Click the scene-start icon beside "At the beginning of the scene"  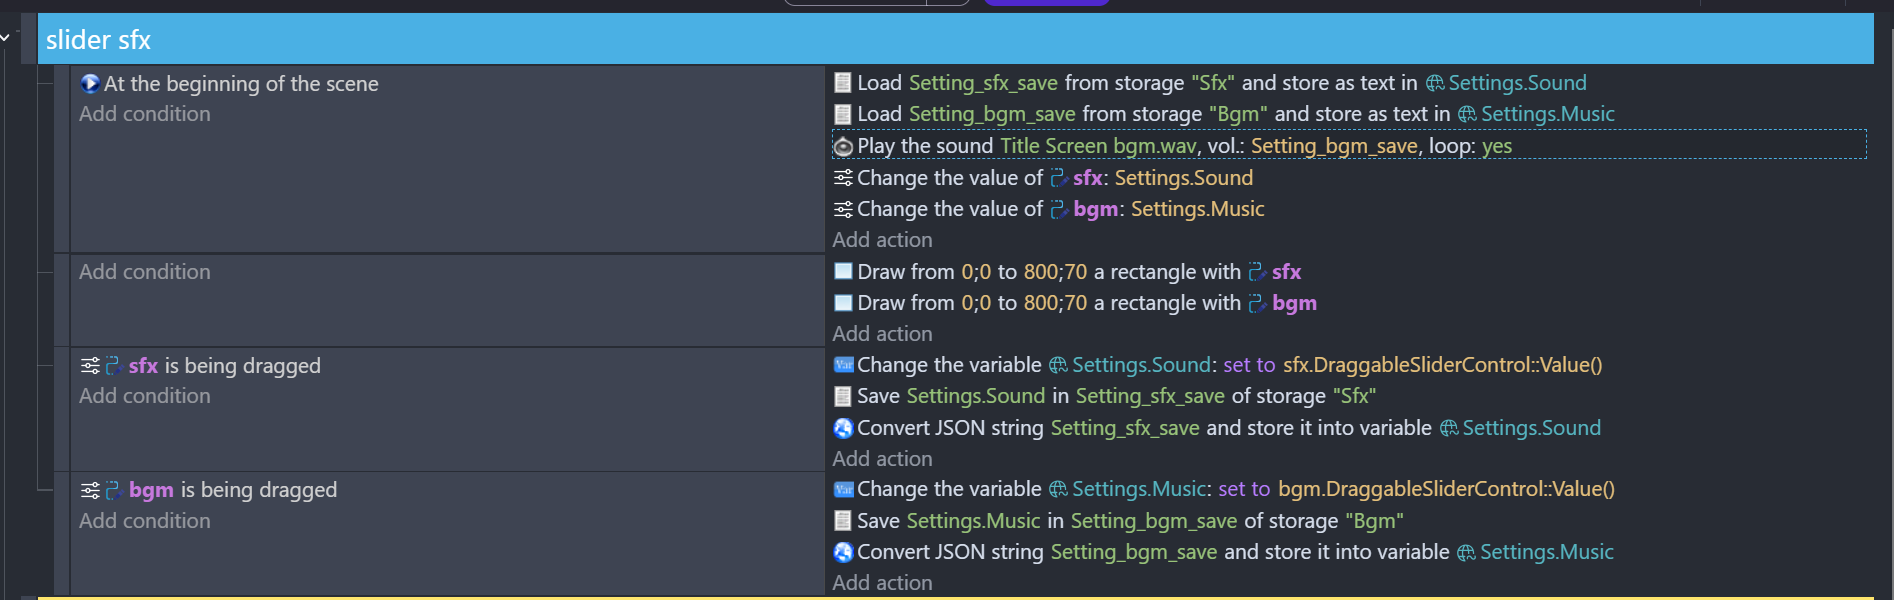pos(90,84)
